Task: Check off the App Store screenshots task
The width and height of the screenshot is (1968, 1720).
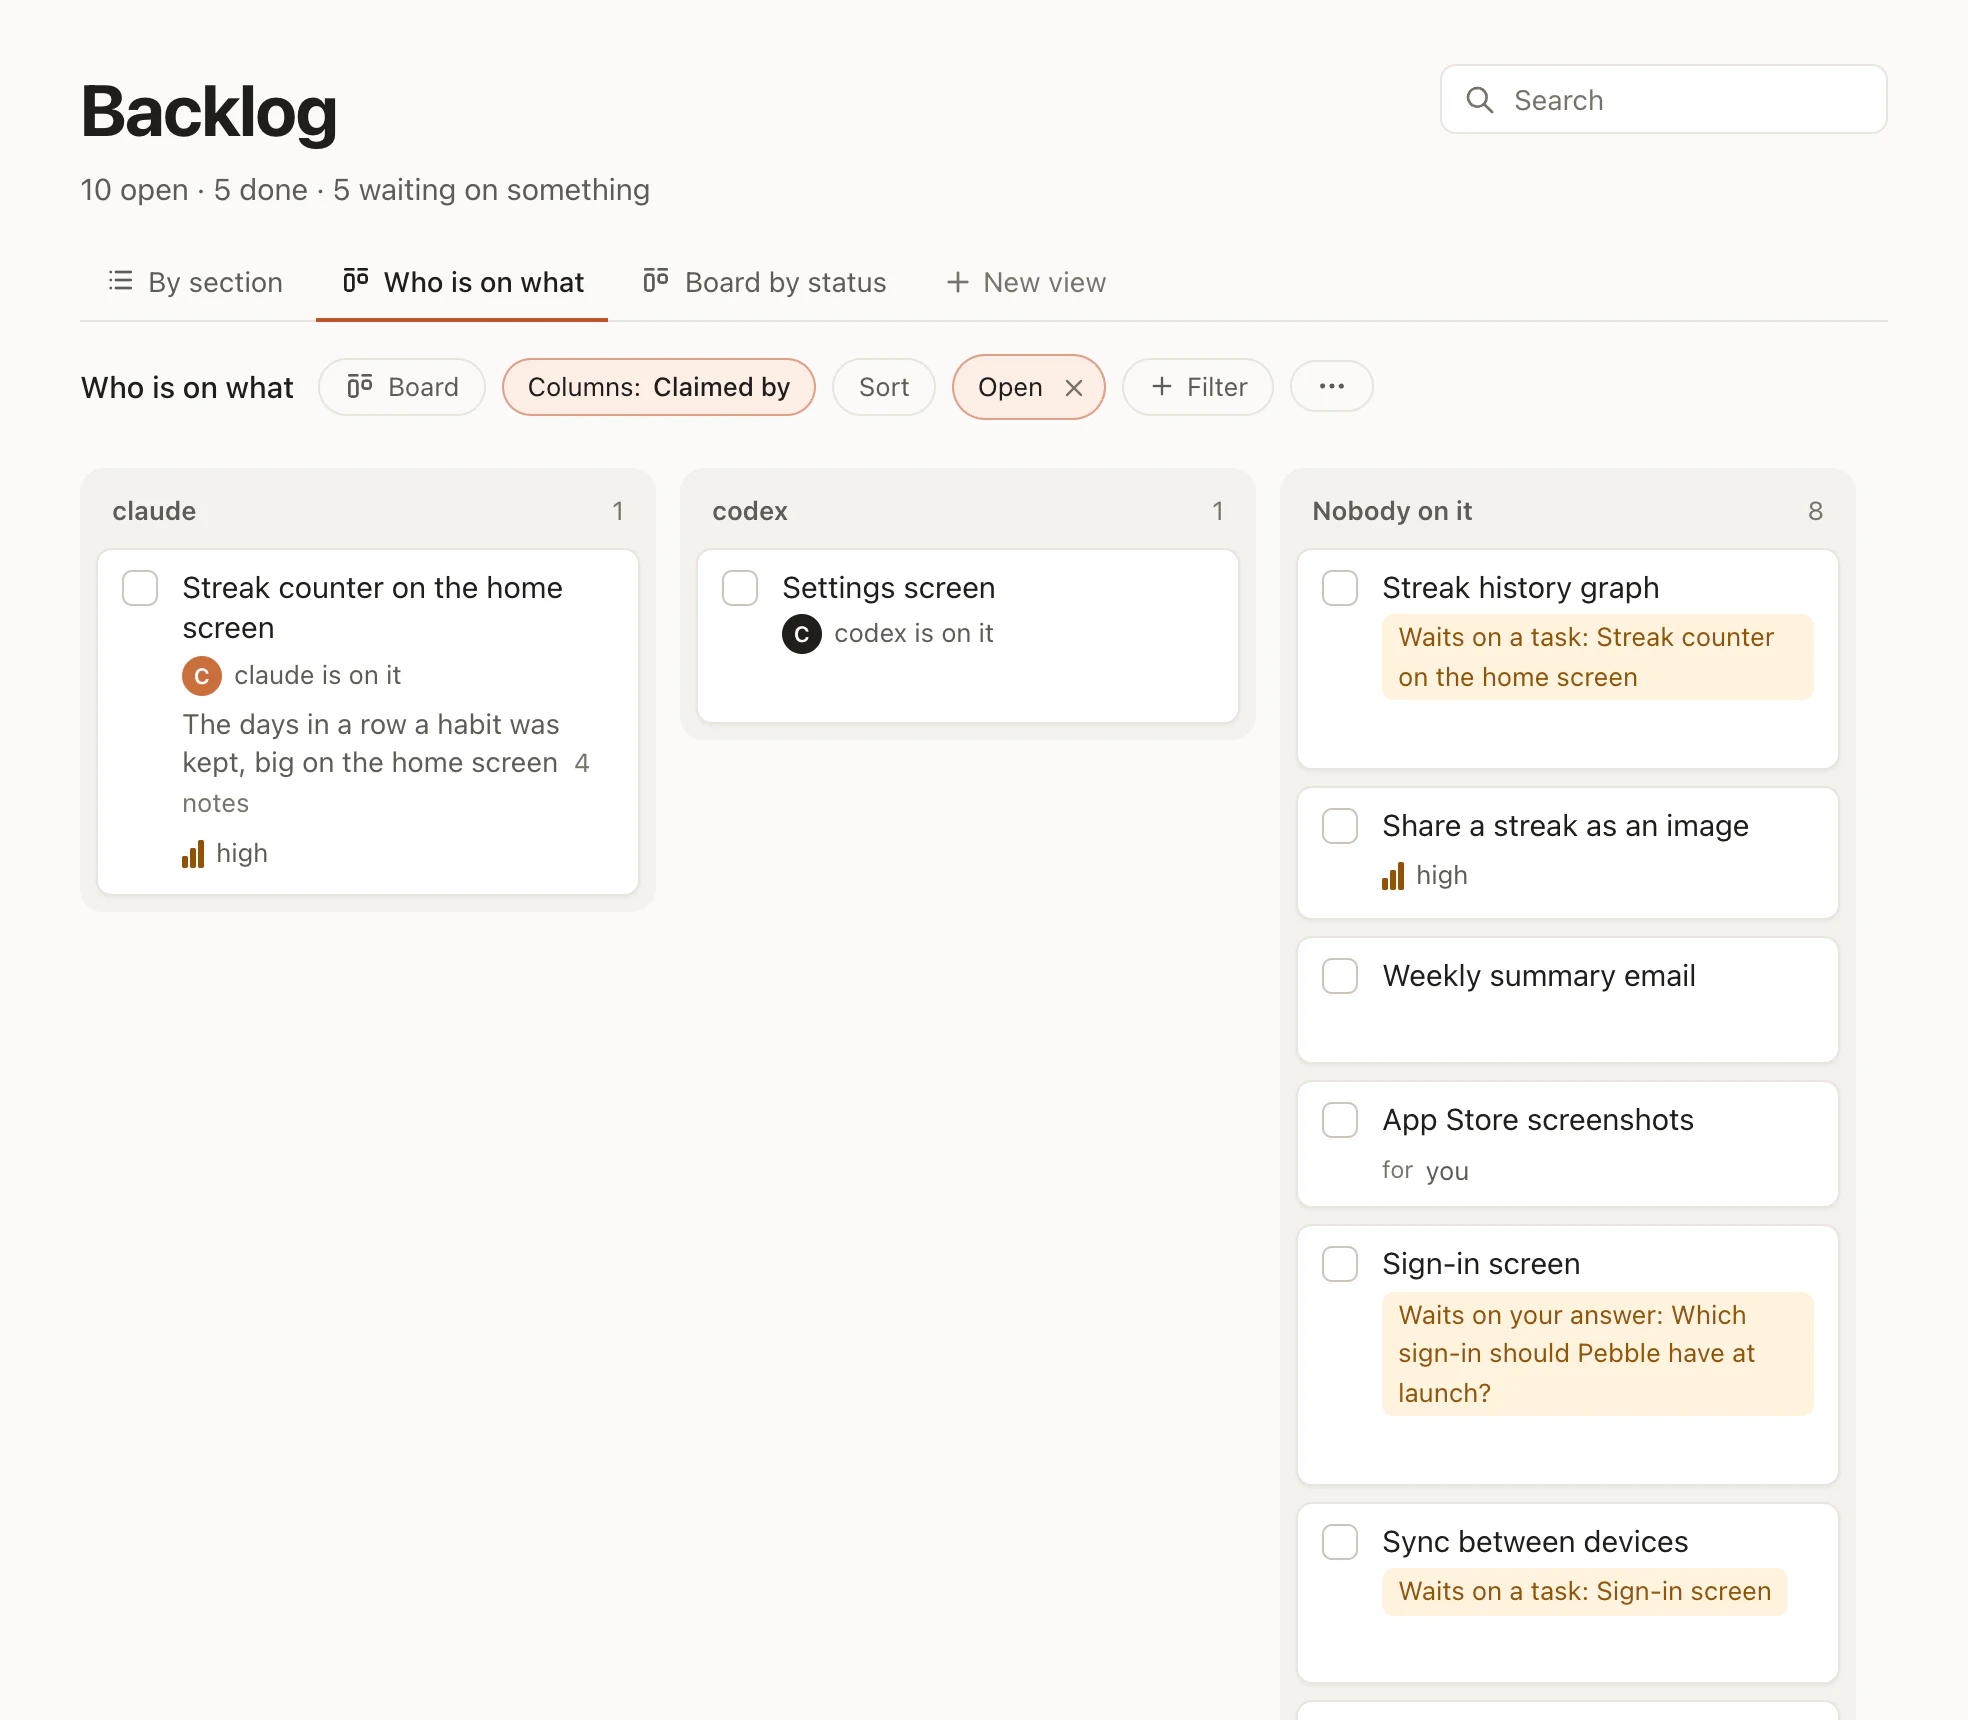Action: click(1340, 1120)
